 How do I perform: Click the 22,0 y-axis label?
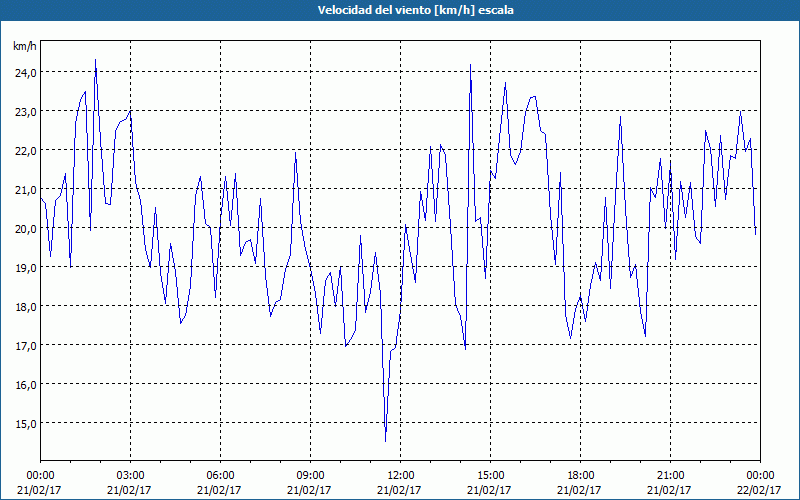pyautogui.click(x=25, y=151)
